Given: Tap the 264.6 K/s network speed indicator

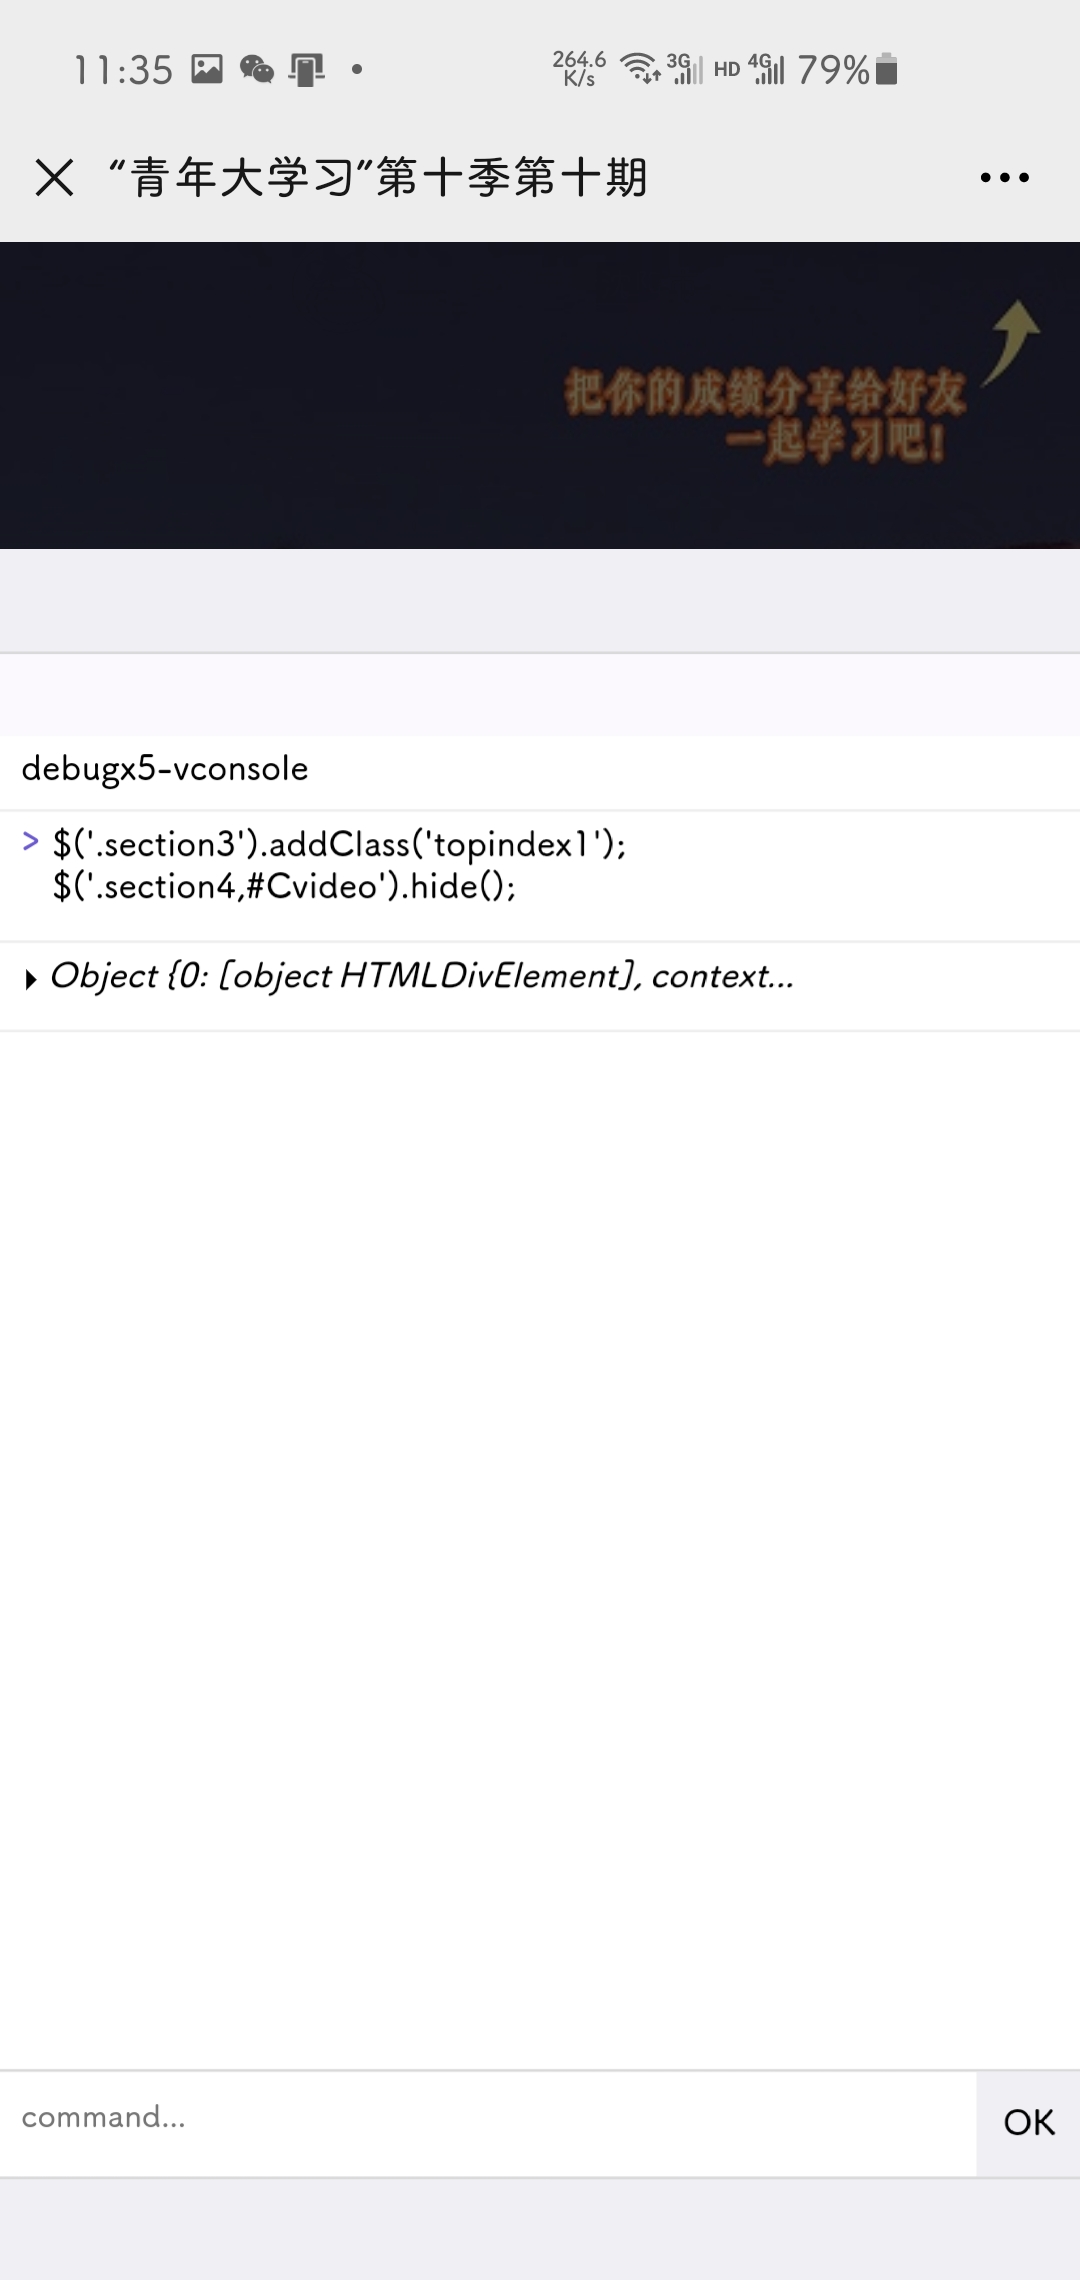Looking at the screenshot, I should tap(579, 69).
